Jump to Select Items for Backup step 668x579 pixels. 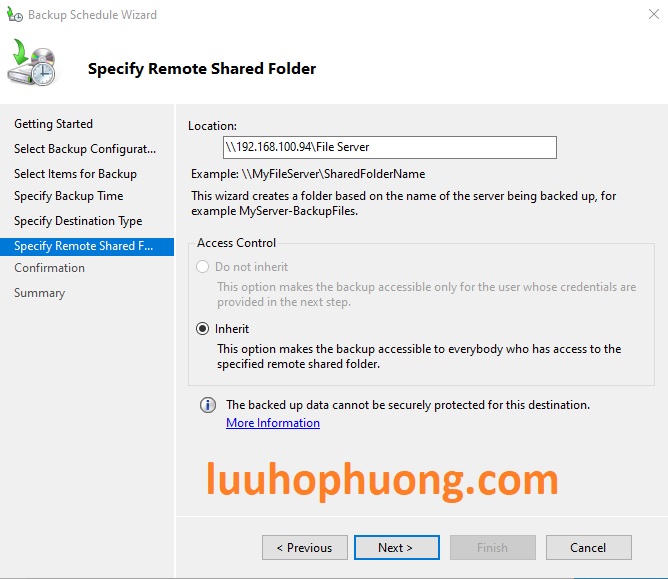[75, 174]
